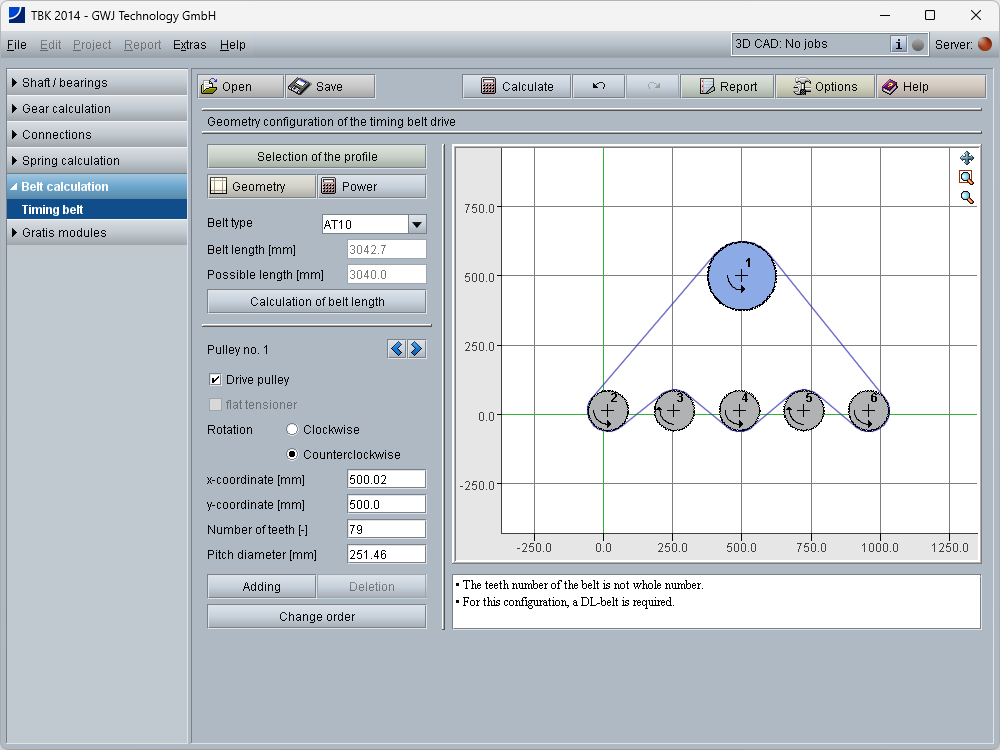Click the Save disk icon
This screenshot has width=1000, height=750.
tap(298, 87)
